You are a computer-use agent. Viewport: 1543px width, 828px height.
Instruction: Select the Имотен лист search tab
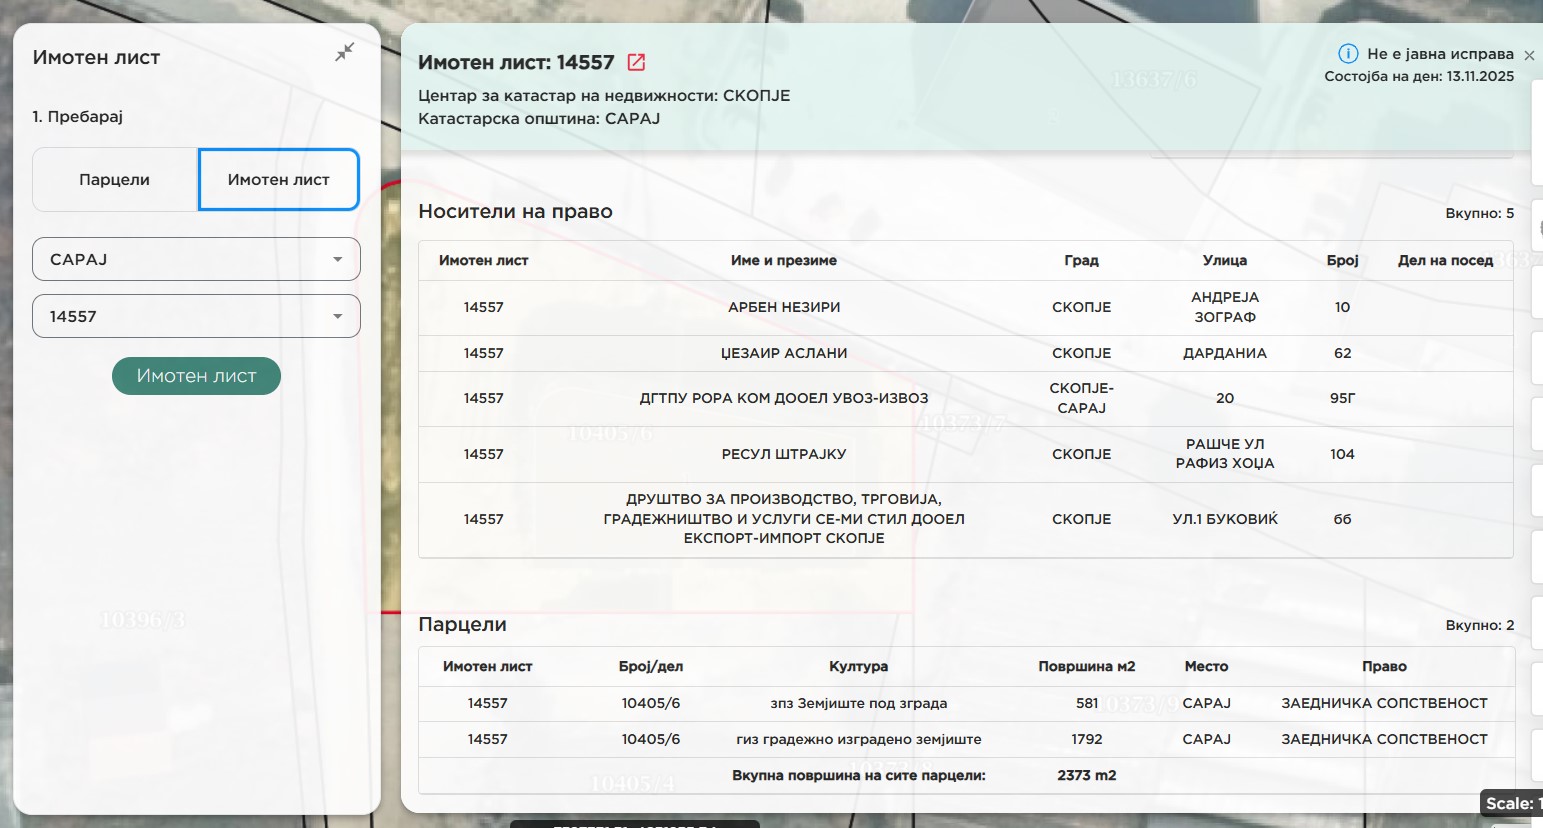click(278, 180)
